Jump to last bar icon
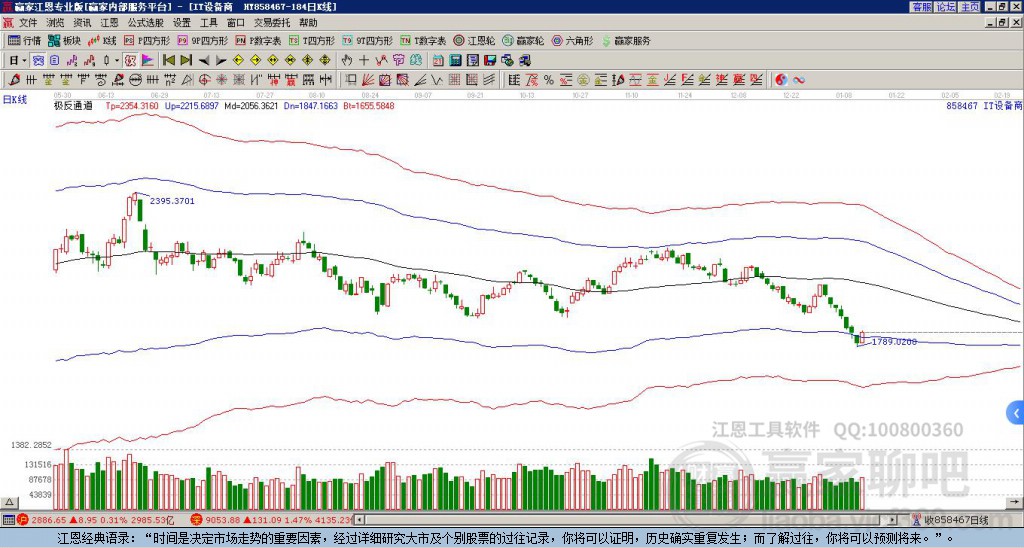 coord(186,61)
